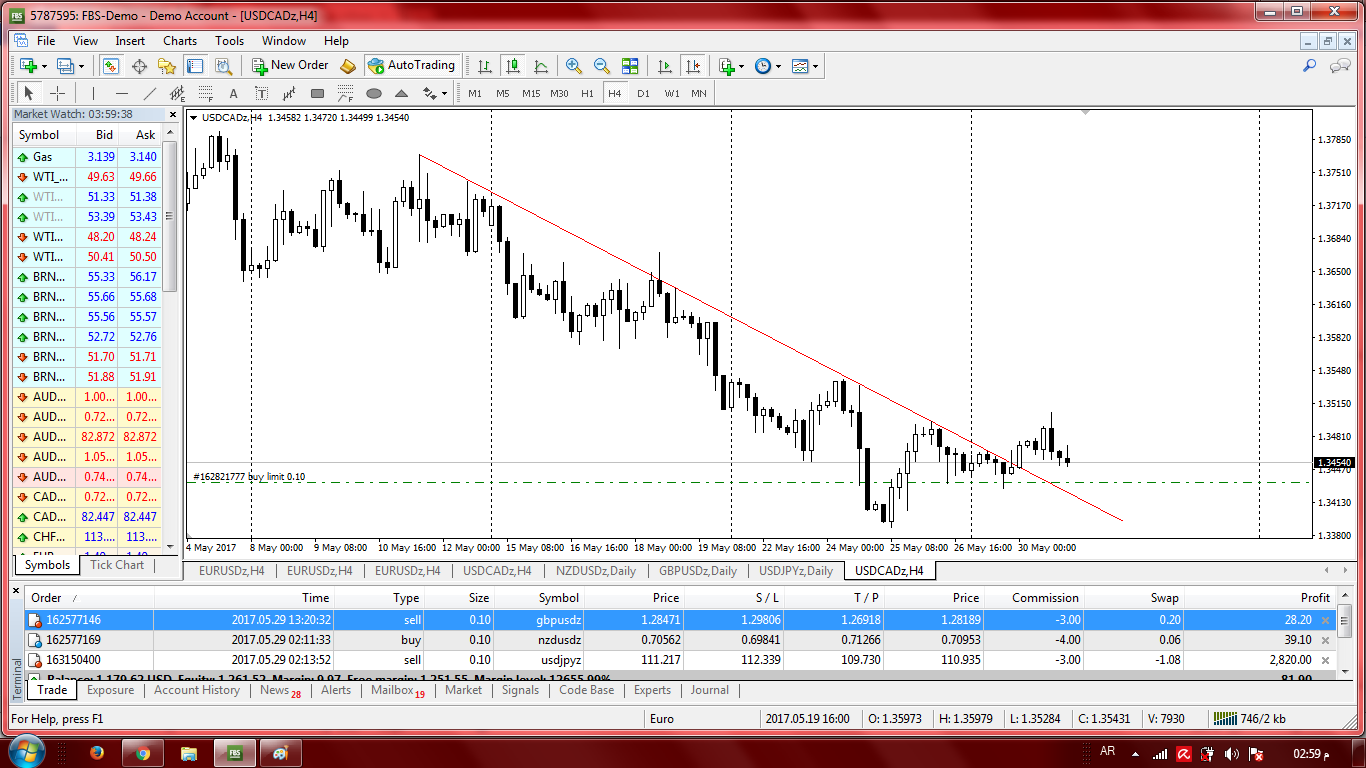
Task: Select the Fibonacci retracement tool
Action: 206,93
